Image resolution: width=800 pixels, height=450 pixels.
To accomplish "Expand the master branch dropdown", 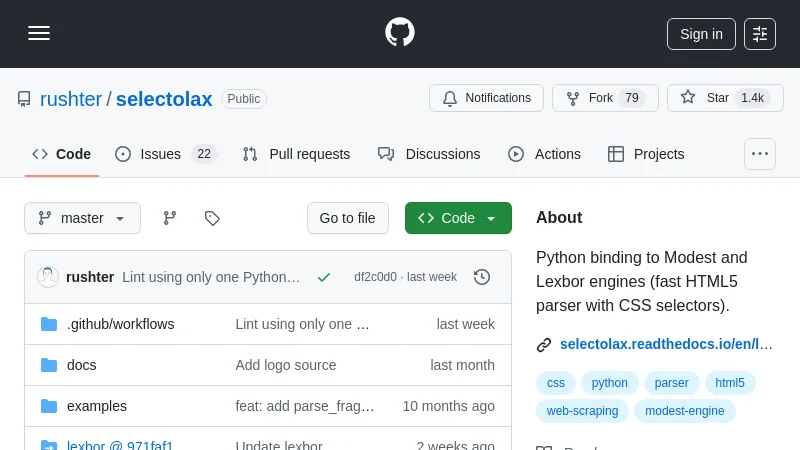I will [82, 218].
